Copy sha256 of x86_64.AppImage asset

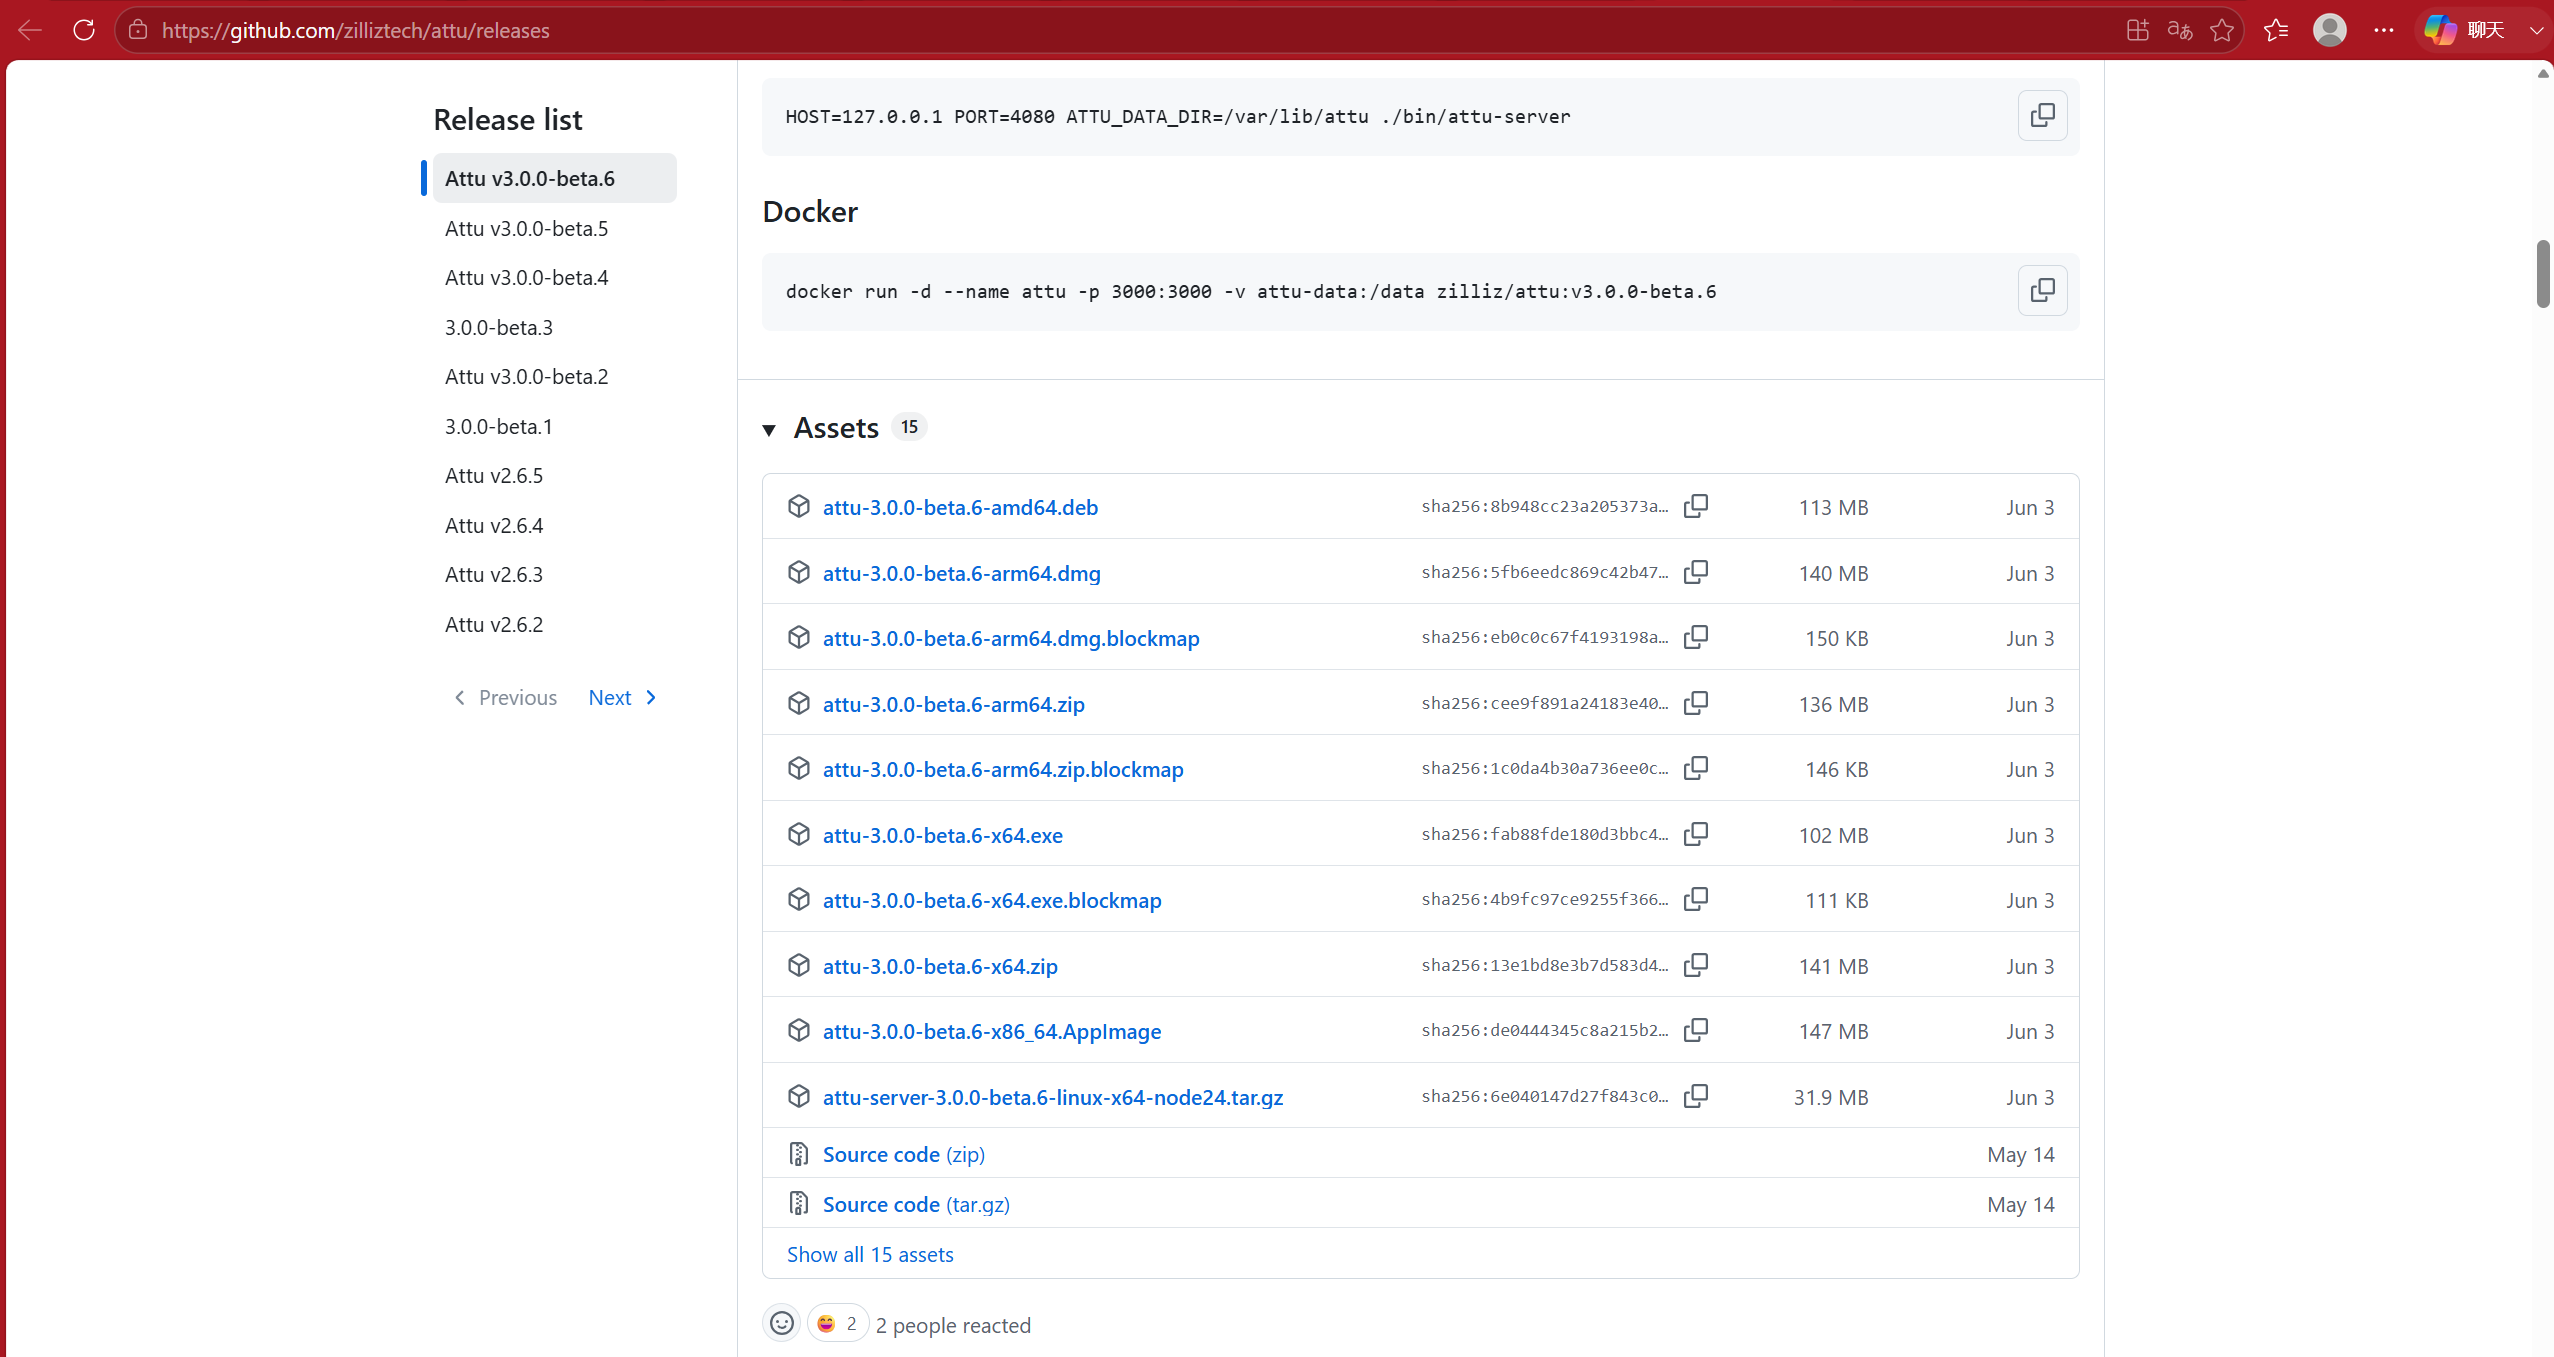(x=1696, y=1030)
